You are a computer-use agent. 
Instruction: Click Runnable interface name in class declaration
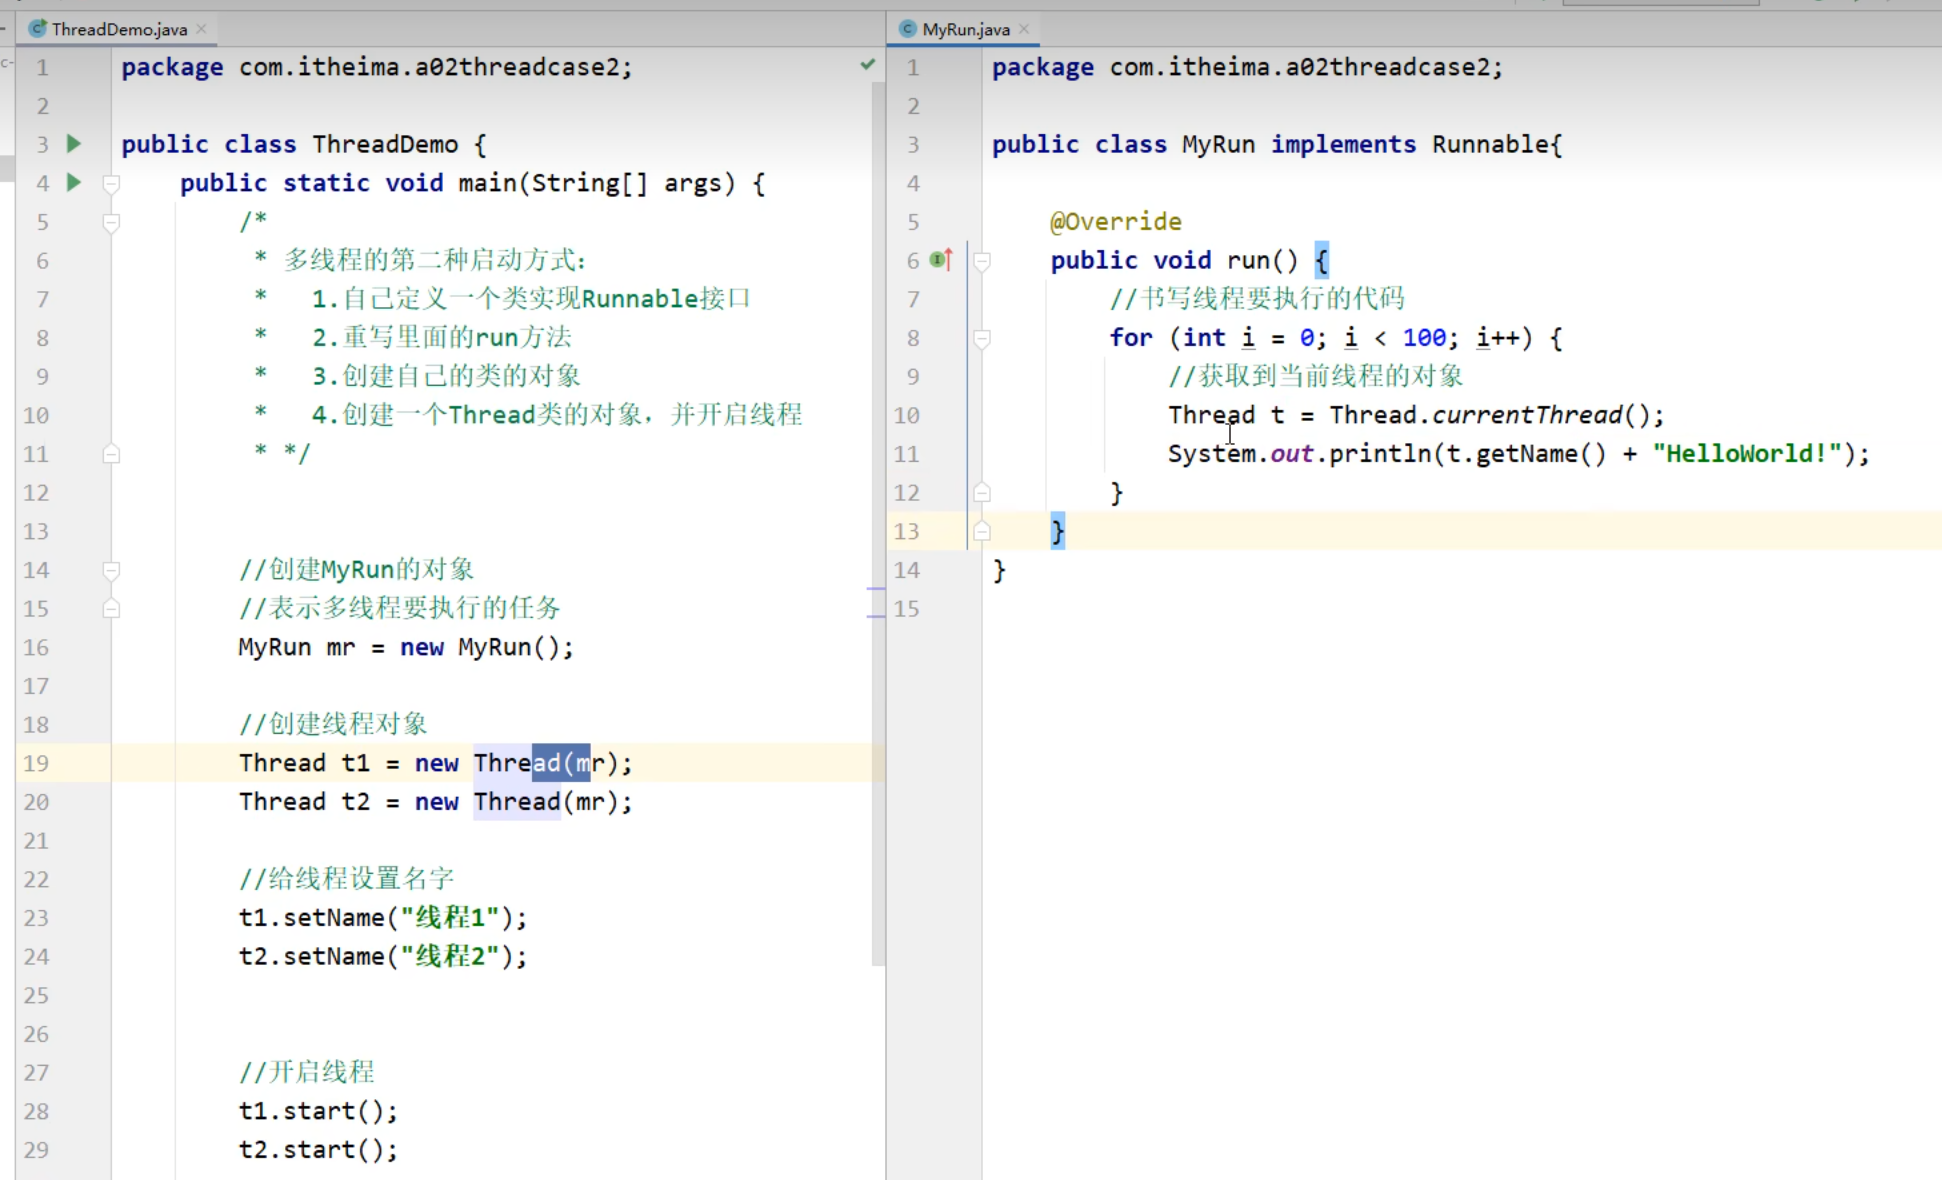coord(1490,145)
